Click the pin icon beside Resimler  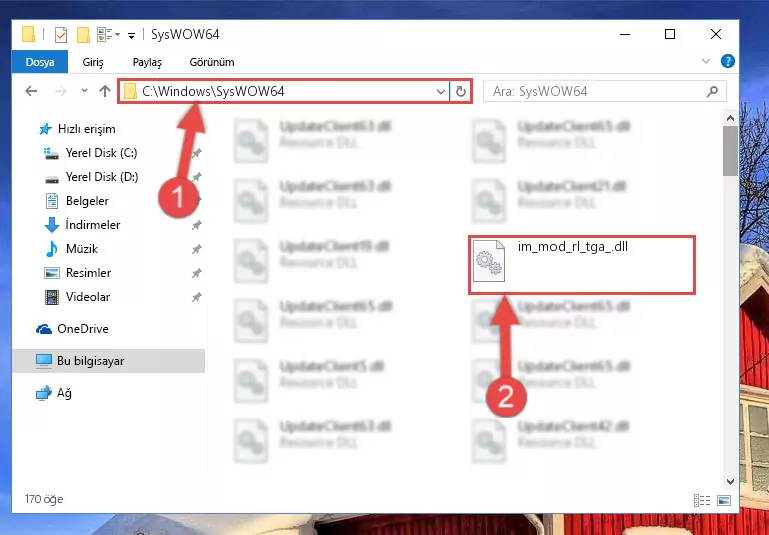coord(197,273)
